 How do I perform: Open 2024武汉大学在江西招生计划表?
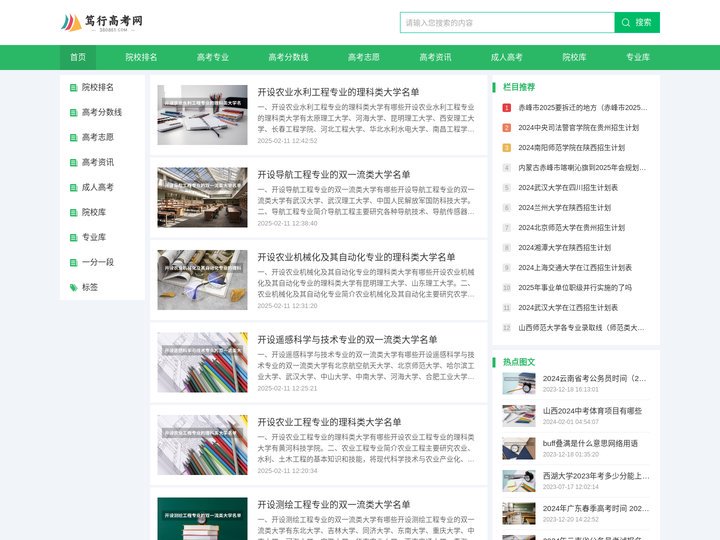tap(568, 307)
